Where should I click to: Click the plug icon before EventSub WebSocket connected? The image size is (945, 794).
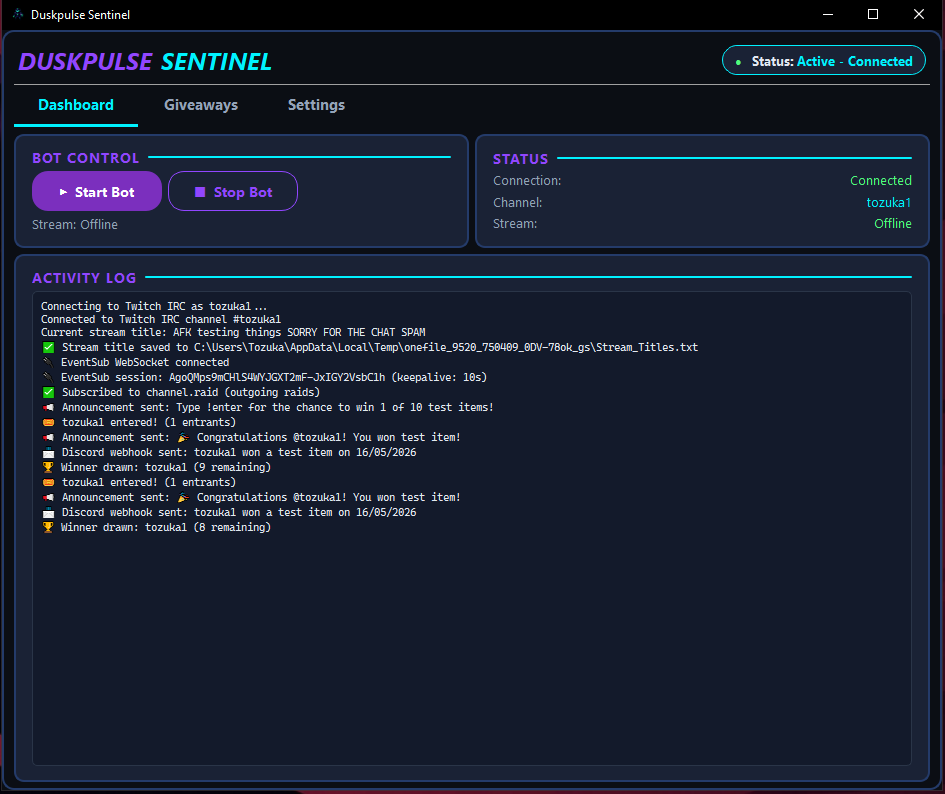(48, 362)
